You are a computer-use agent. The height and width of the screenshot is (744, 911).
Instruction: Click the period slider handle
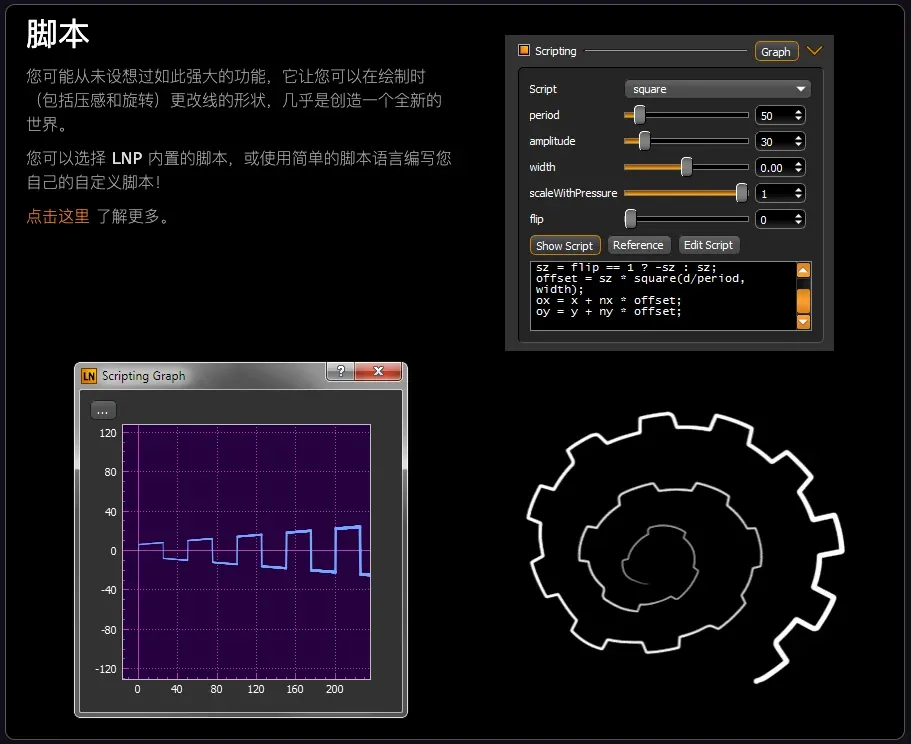click(x=639, y=115)
